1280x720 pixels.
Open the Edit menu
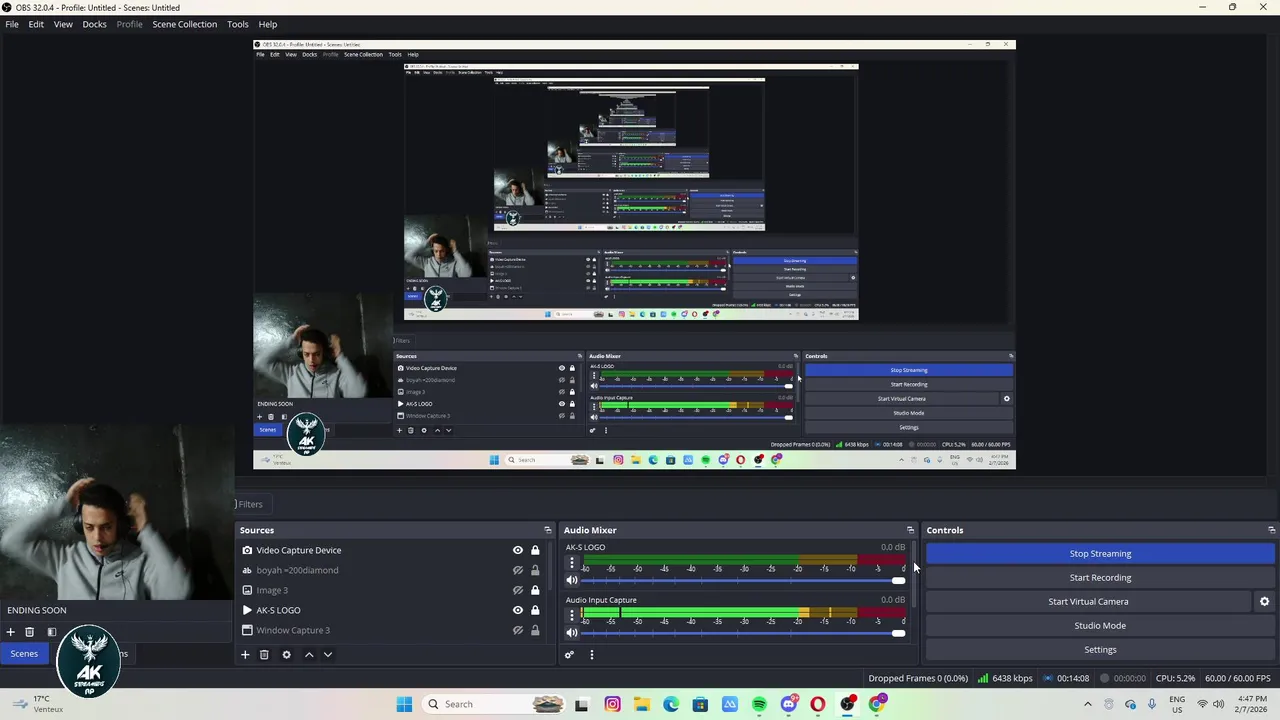click(x=36, y=24)
